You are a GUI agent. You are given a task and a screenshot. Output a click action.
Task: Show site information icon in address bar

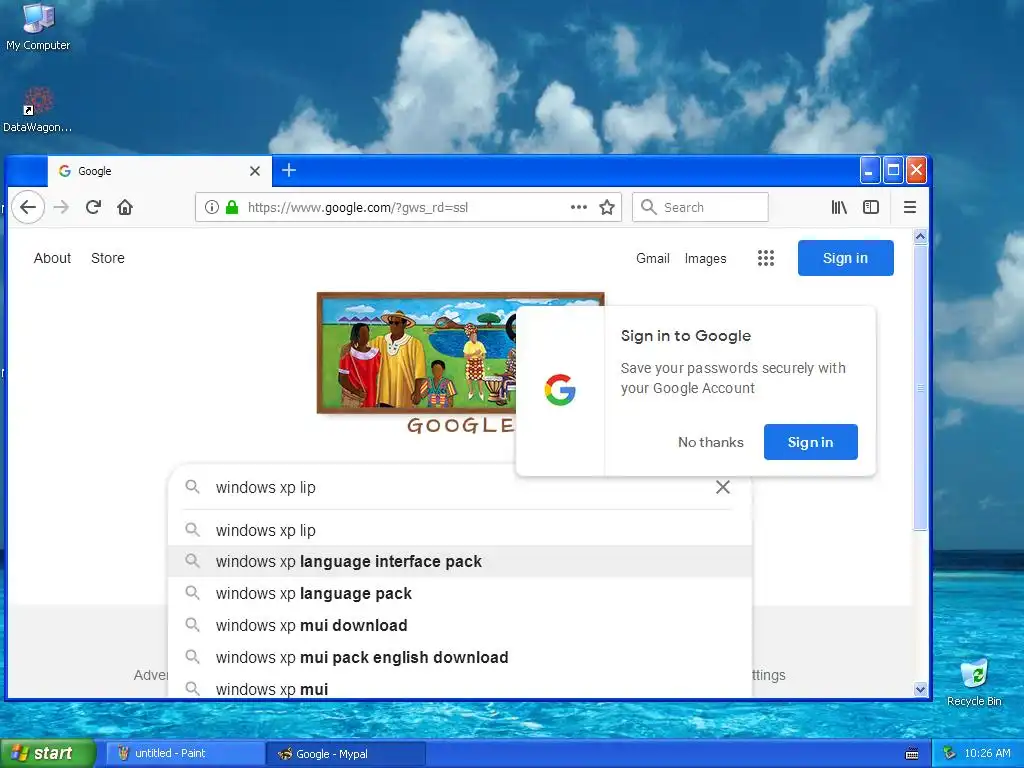coord(212,208)
